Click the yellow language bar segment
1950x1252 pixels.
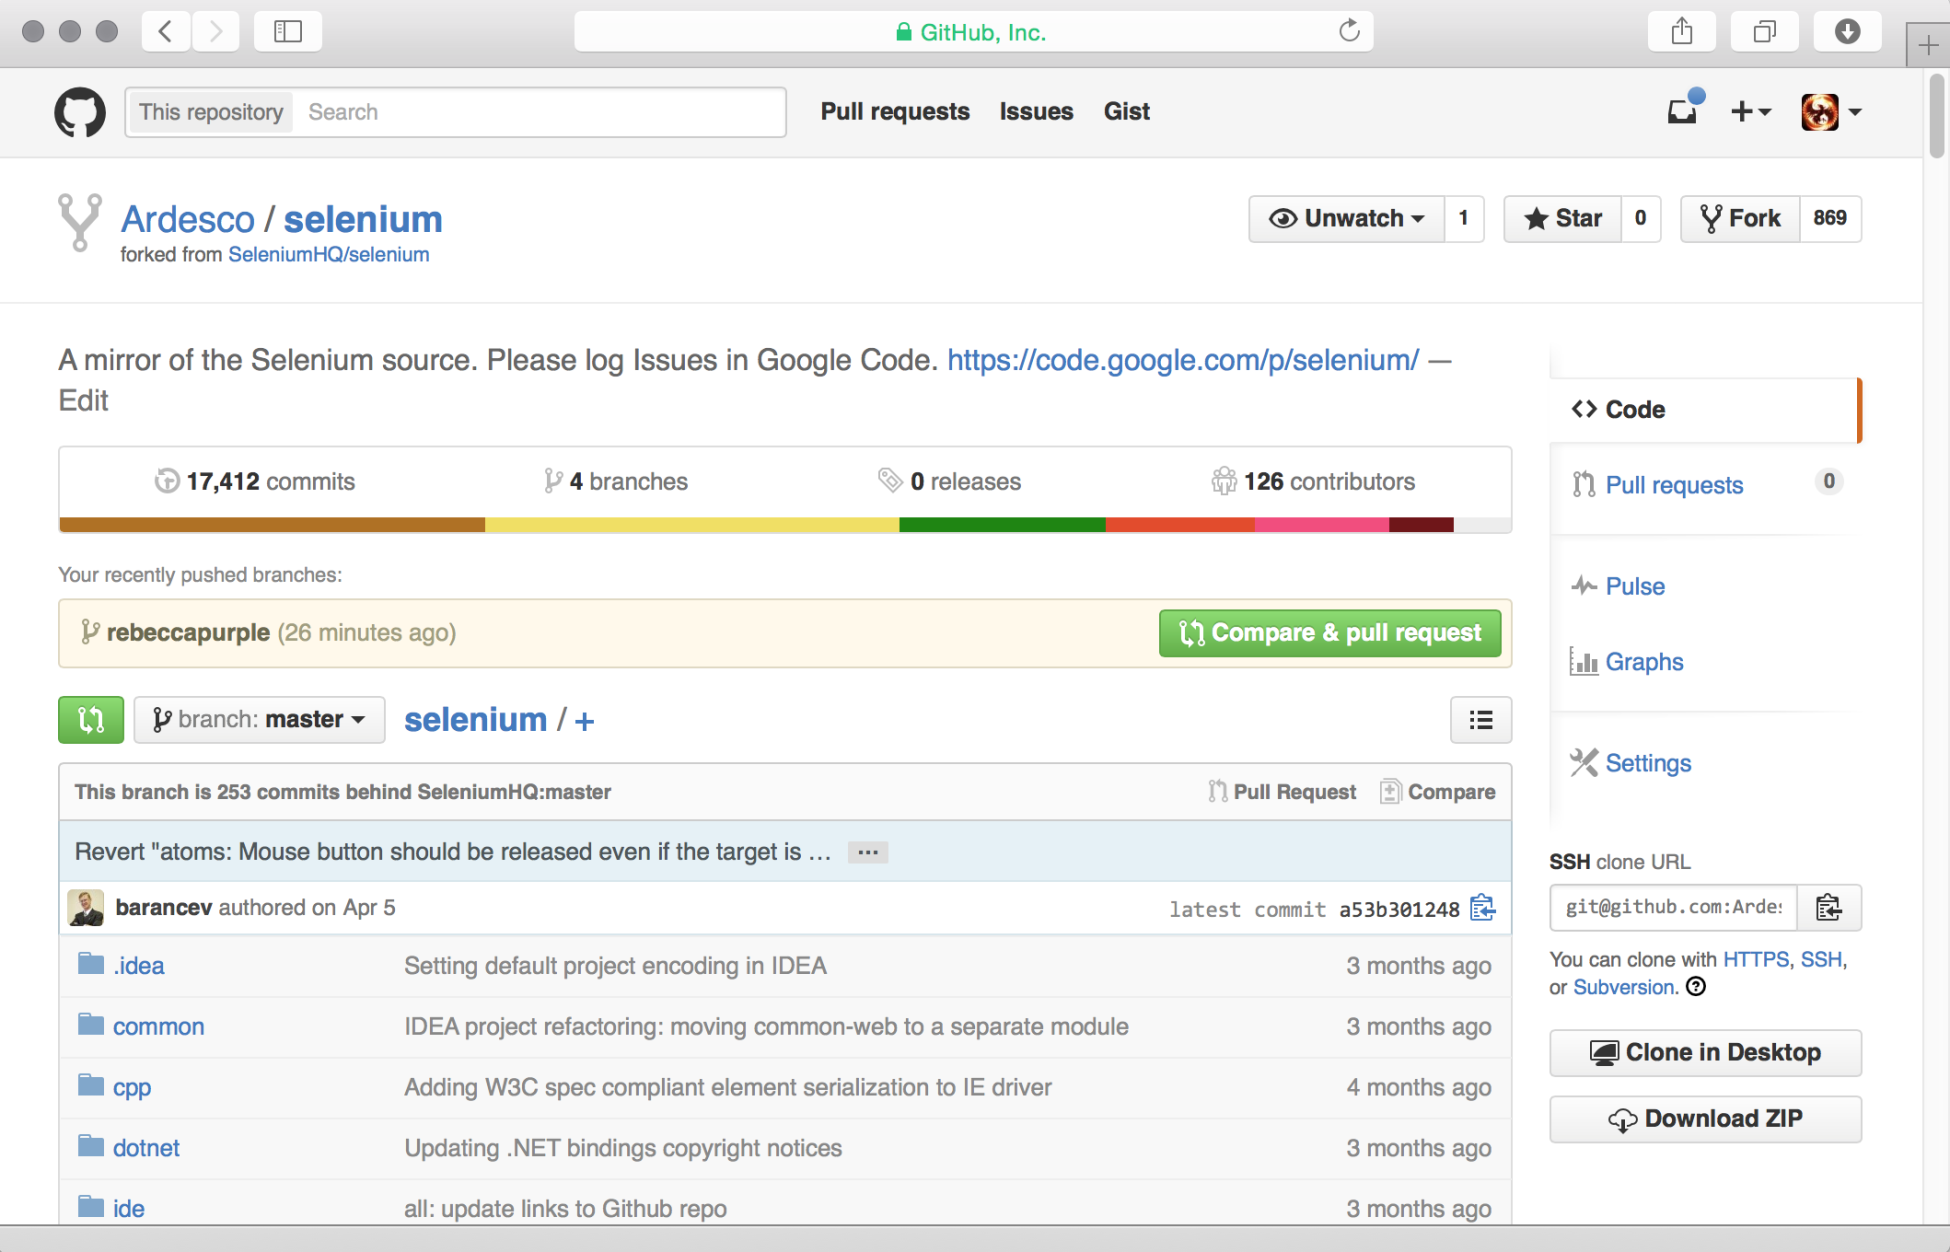coord(692,525)
